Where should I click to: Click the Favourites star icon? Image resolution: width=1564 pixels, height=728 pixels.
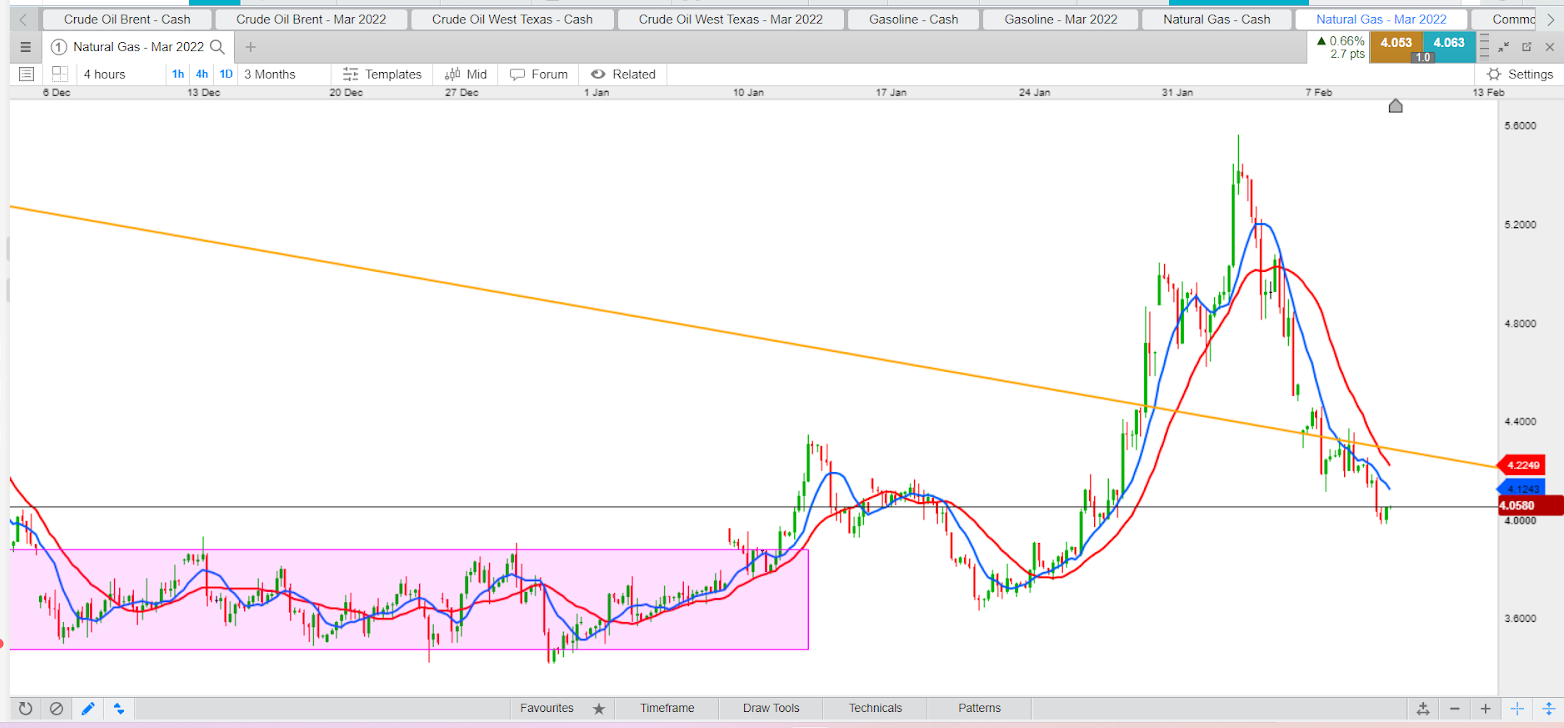tap(599, 708)
